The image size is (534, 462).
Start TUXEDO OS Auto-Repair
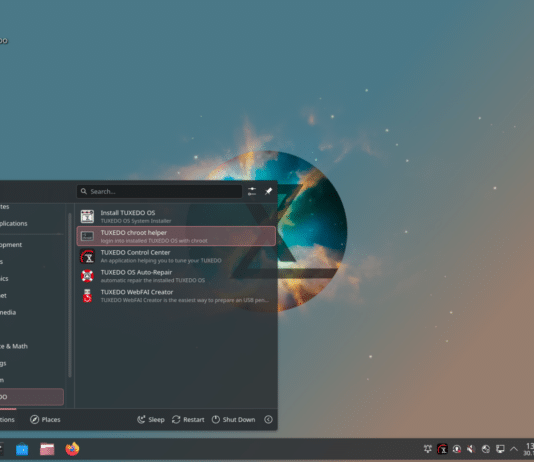[176, 276]
